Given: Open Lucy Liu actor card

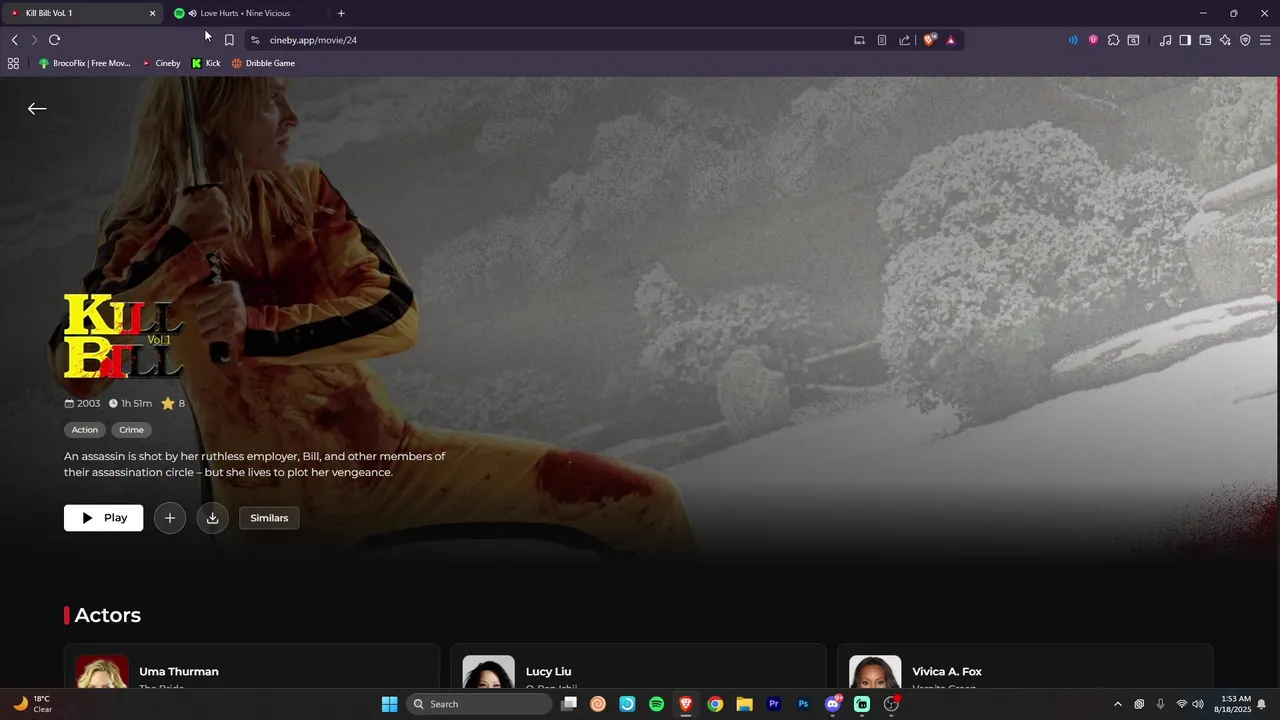Looking at the screenshot, I should pyautogui.click(x=638, y=667).
